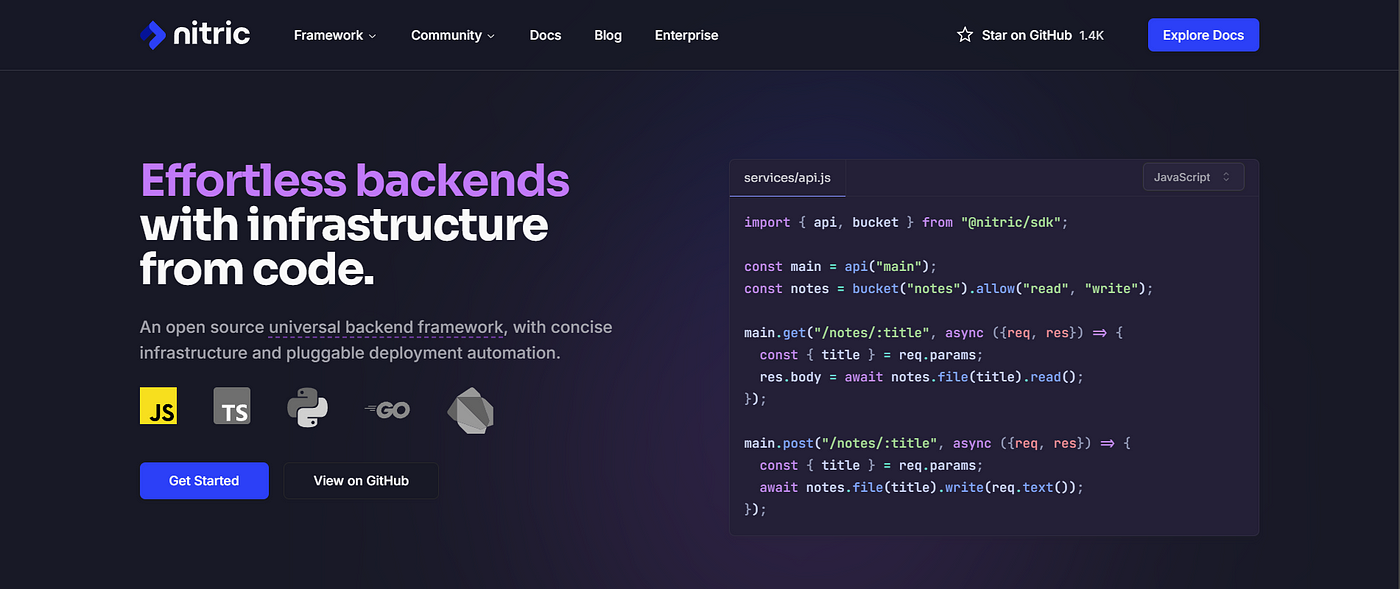Go to the Blog page
The width and height of the screenshot is (1400, 589).
(608, 35)
